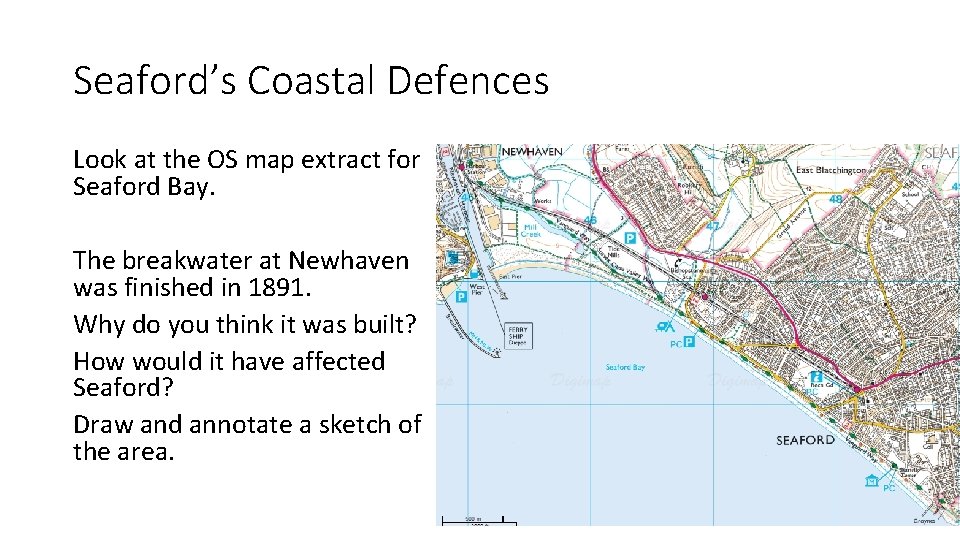Image resolution: width=960 pixels, height=540 pixels.
Task: Click the 'Martello Tower' map label
Action: click(x=908, y=472)
